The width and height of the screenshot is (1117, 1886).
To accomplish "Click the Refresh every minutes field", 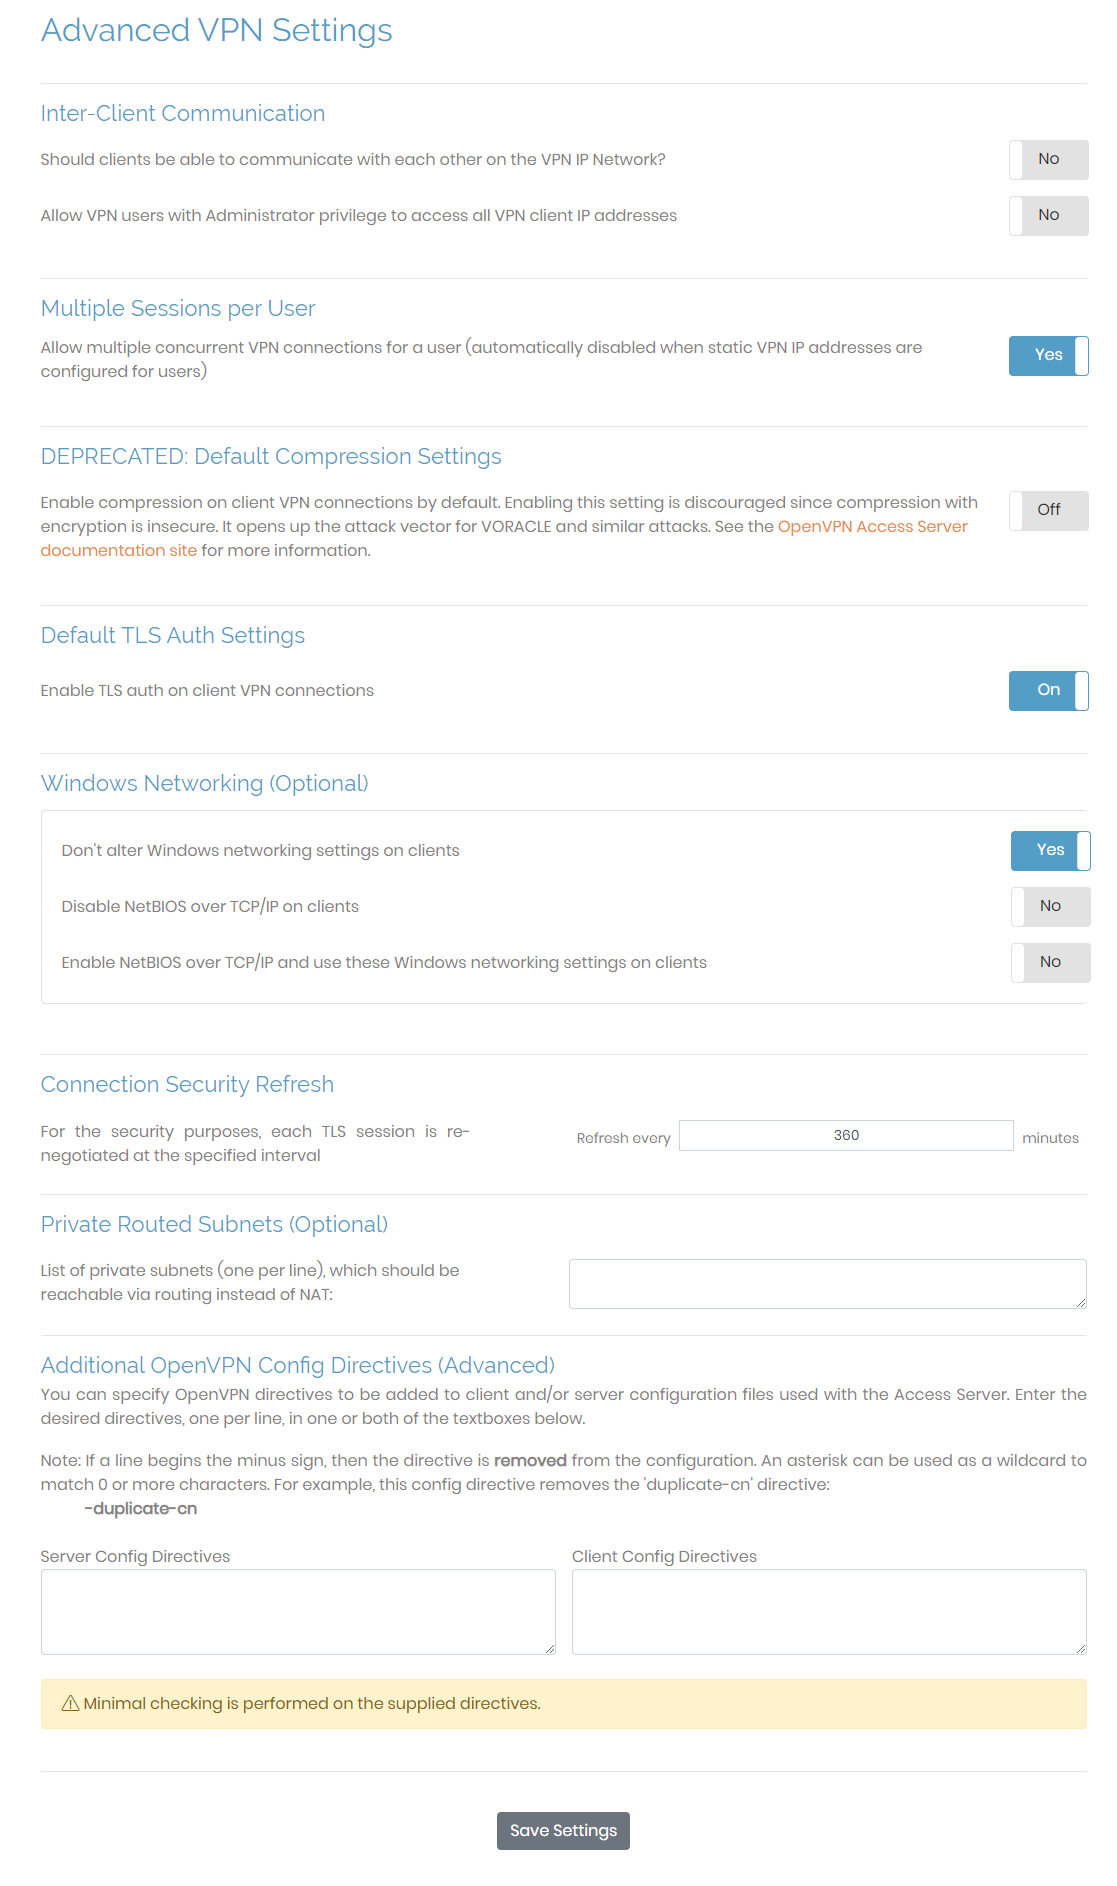I will click(x=846, y=1136).
